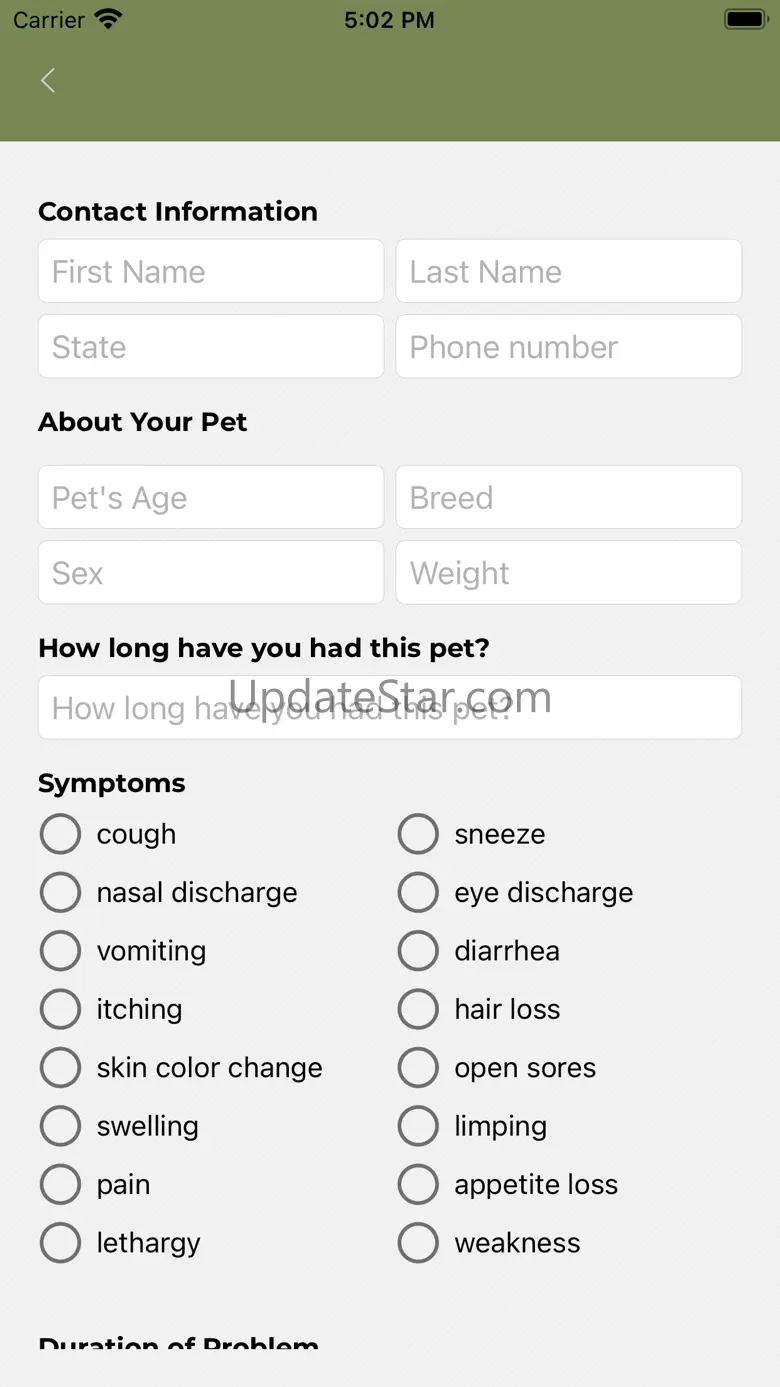Image resolution: width=780 pixels, height=1387 pixels.
Task: Tap the Pet's Age field
Action: (211, 497)
